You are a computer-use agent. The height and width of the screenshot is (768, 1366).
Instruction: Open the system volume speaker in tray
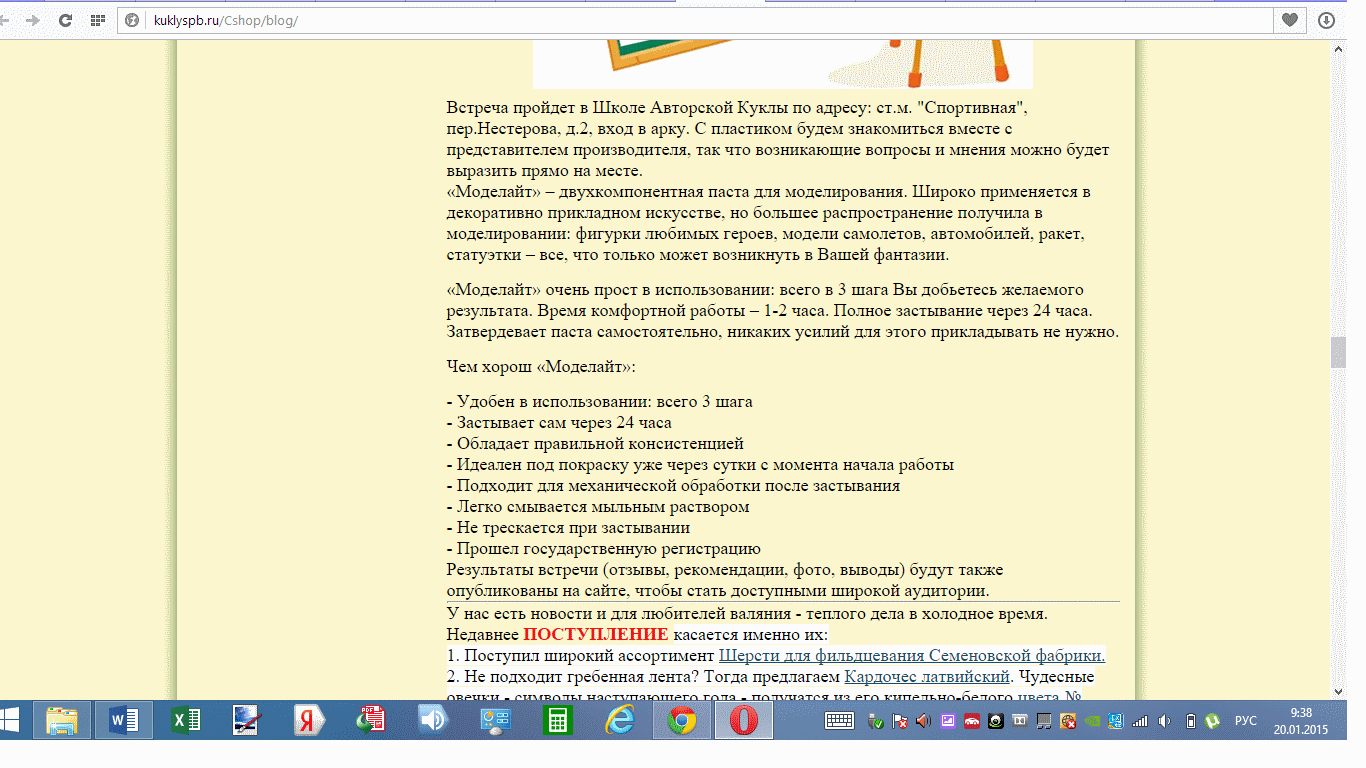[x=1164, y=721]
